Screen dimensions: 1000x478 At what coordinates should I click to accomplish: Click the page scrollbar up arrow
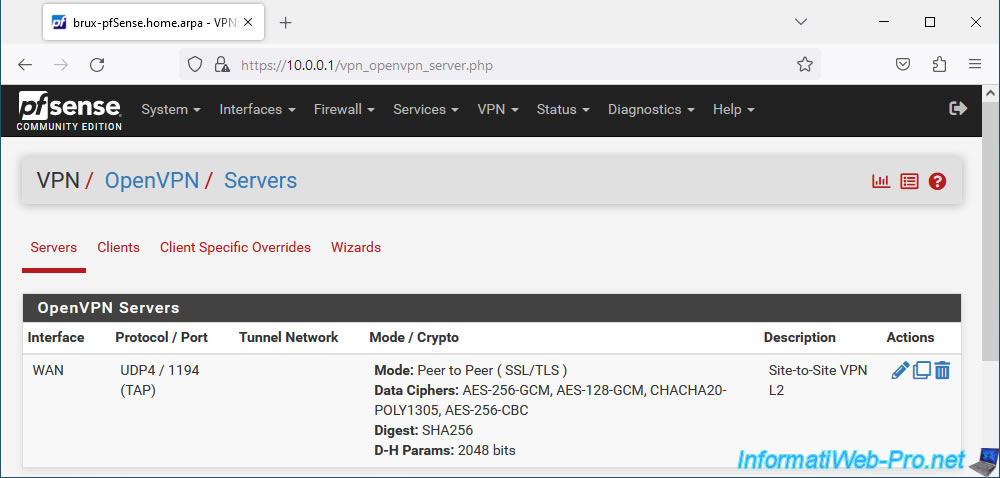pyautogui.click(x=991, y=94)
